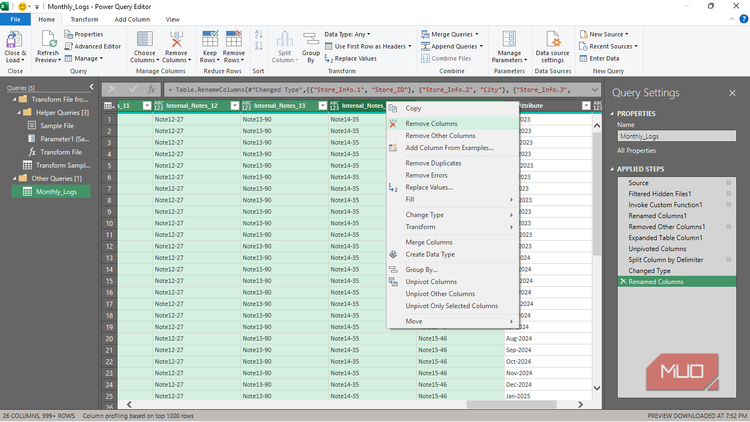Click the New Source icon
The height and width of the screenshot is (422, 750).
584,34
